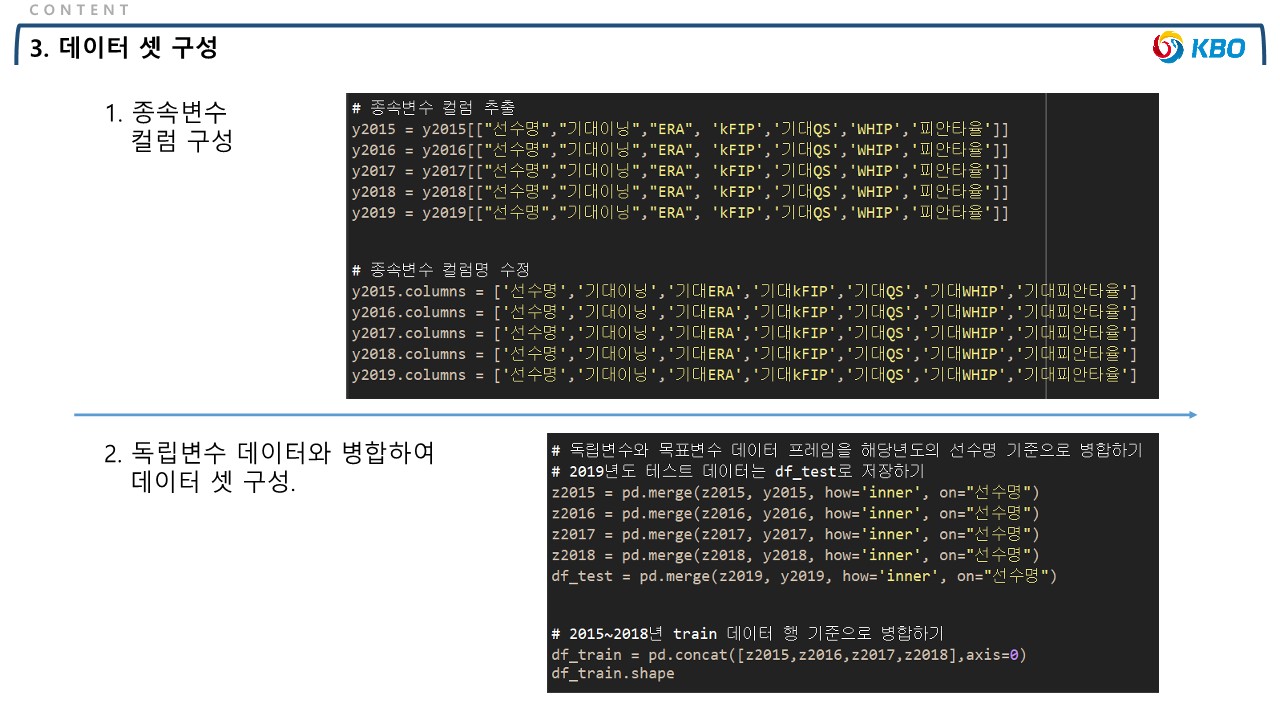
Task: Click the 'y2017 = y2017[[' code line
Action: pyautogui.click(x=680, y=171)
